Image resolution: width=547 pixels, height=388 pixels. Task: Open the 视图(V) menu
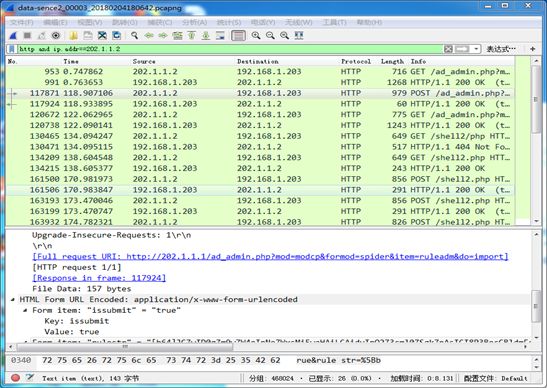pyautogui.click(x=90, y=22)
